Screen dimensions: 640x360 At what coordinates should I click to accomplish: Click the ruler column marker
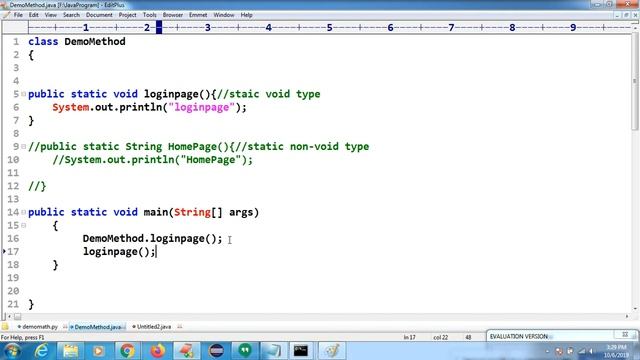click(x=159, y=27)
